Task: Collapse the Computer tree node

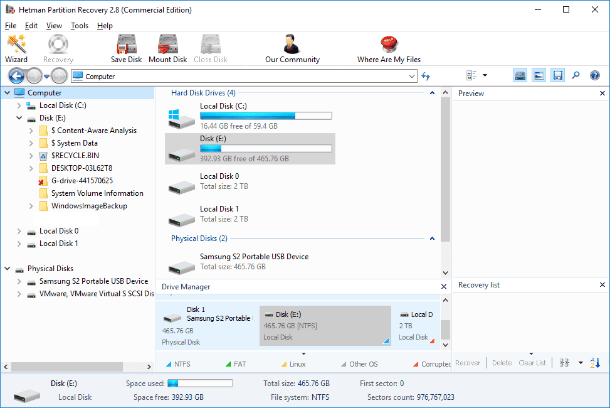Action: point(7,93)
